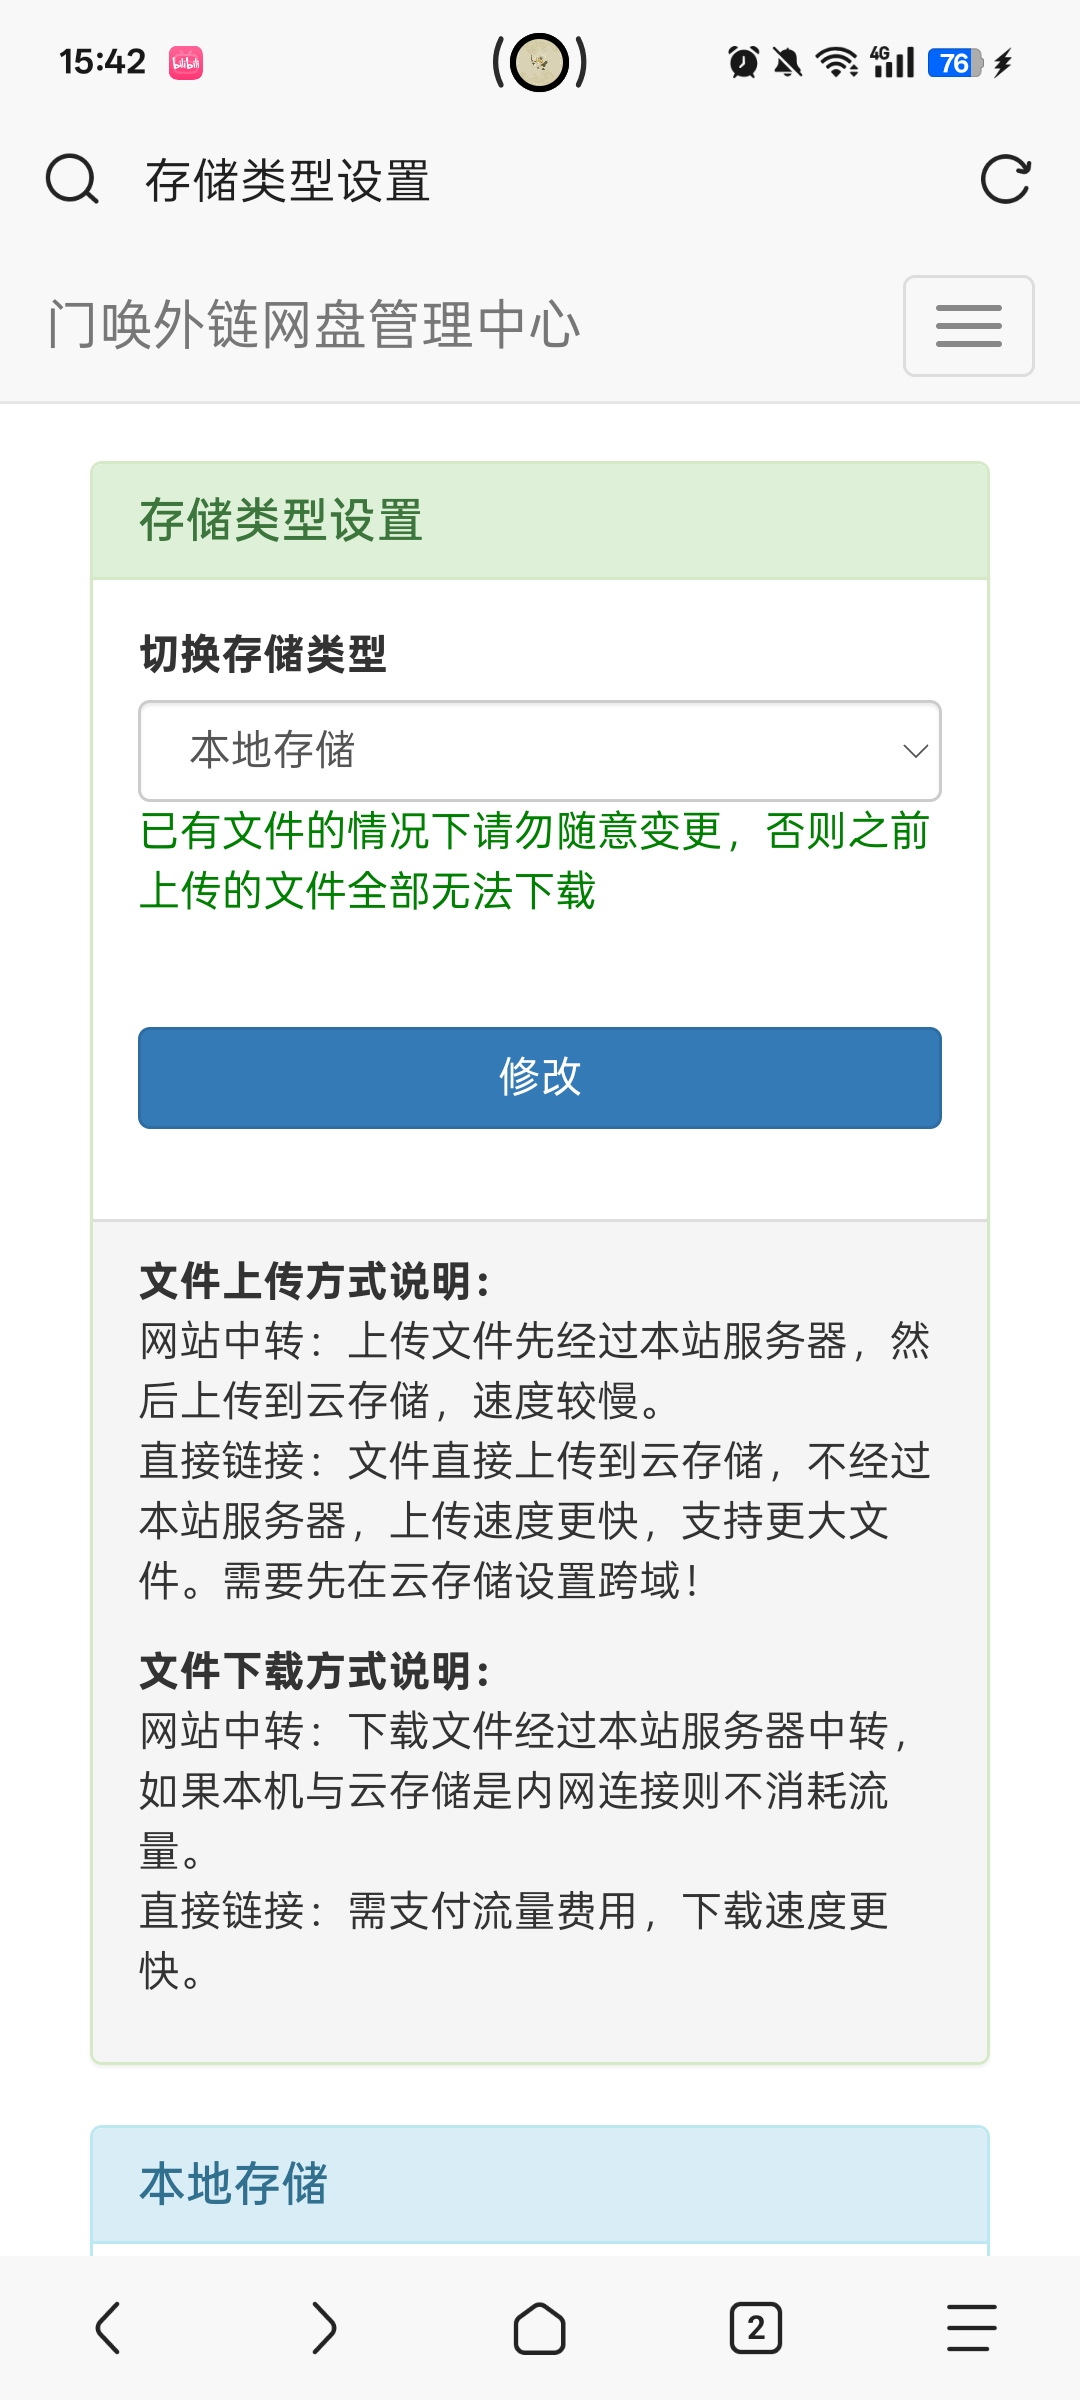
Task: Click the dropdown chevron arrow
Action: pyautogui.click(x=915, y=751)
